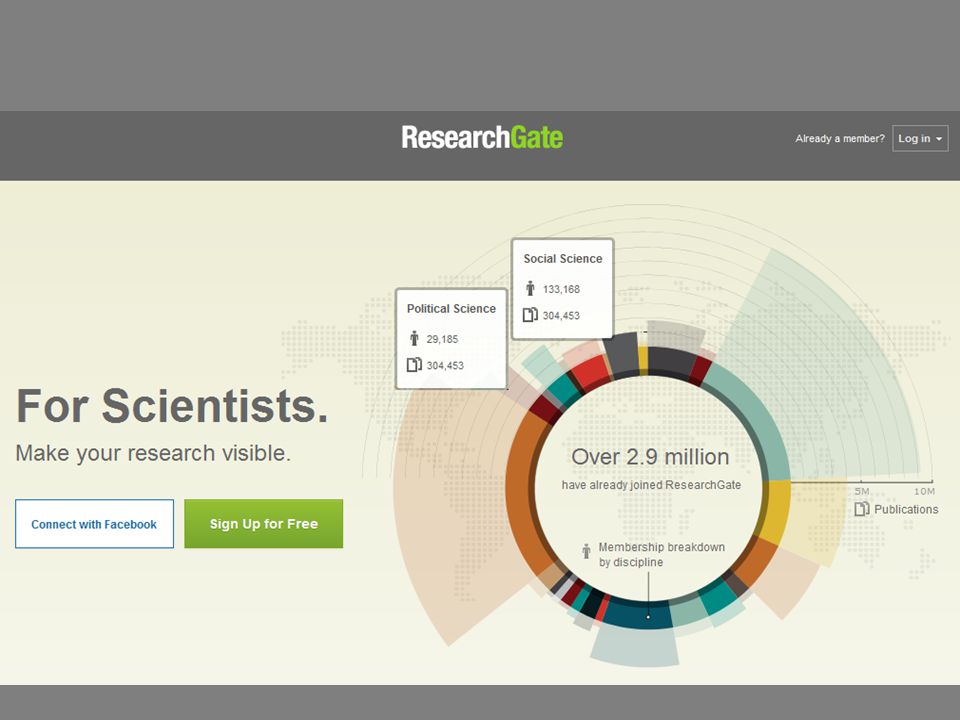Click the Membership breakdown by discipline label
The width and height of the screenshot is (960, 720).
click(661, 555)
